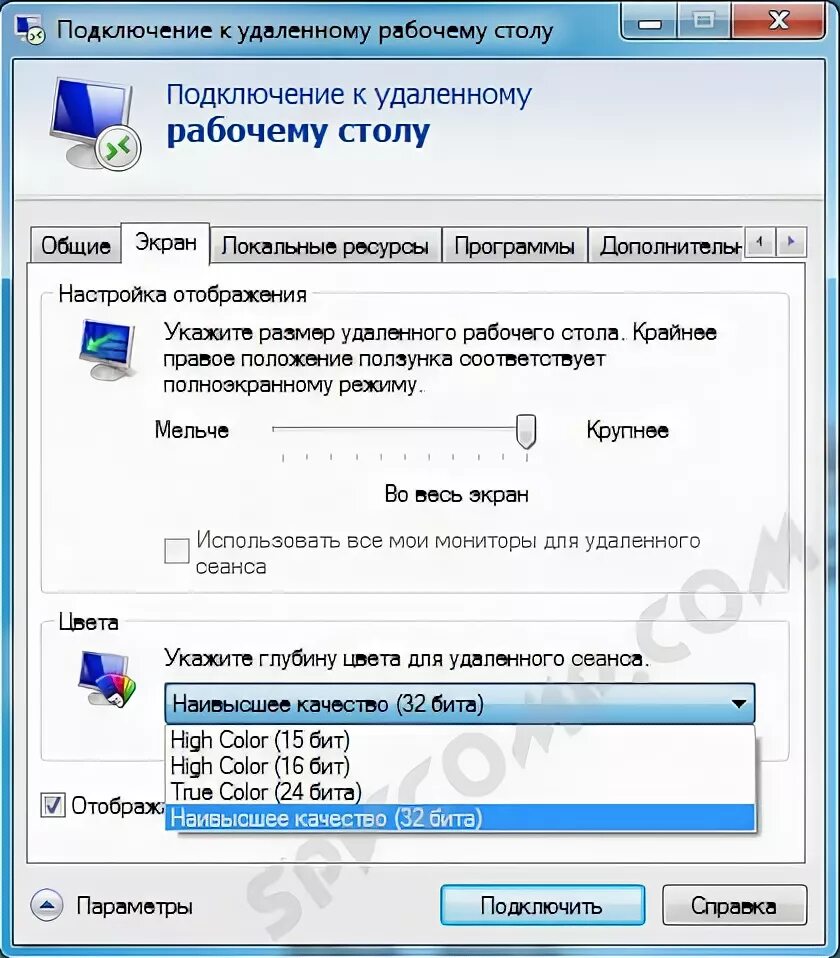Collapse options with the Параметры arrow icon

(47, 904)
